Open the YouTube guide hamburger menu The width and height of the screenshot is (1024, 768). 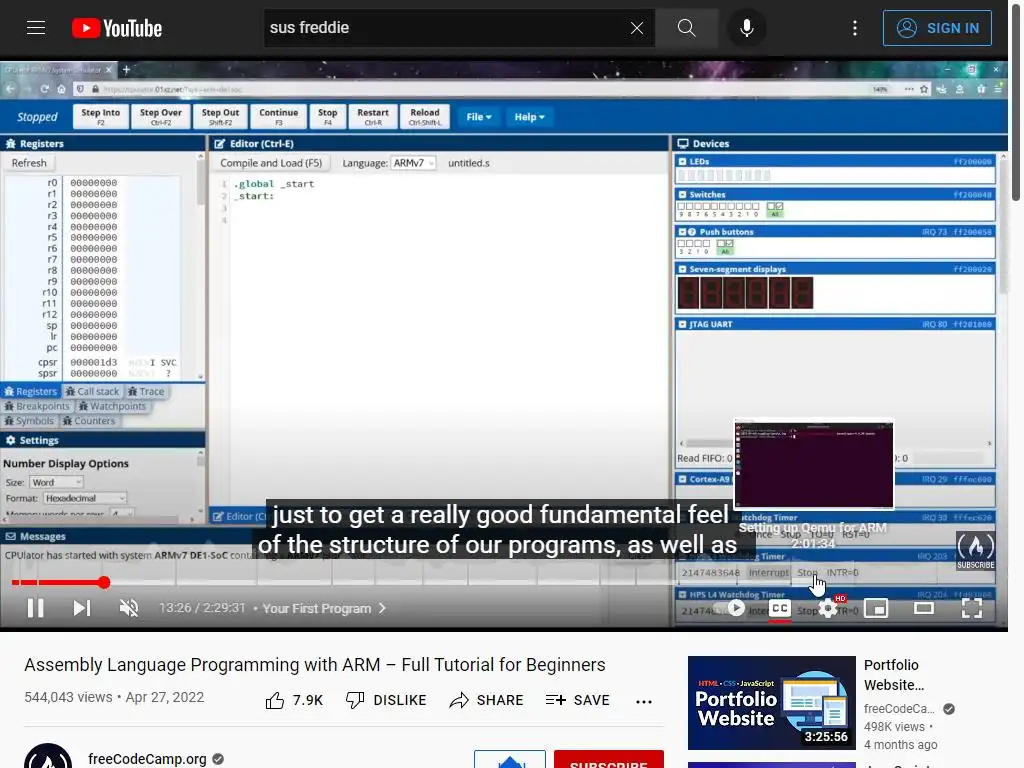pyautogui.click(x=36, y=28)
